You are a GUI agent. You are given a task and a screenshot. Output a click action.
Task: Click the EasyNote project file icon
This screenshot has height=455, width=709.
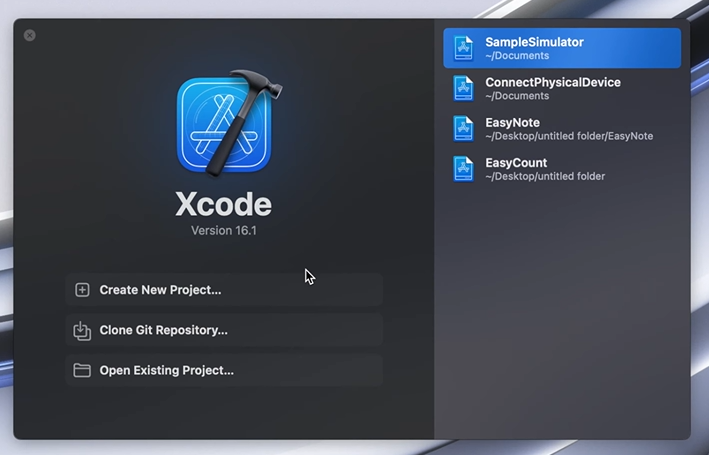pos(463,129)
